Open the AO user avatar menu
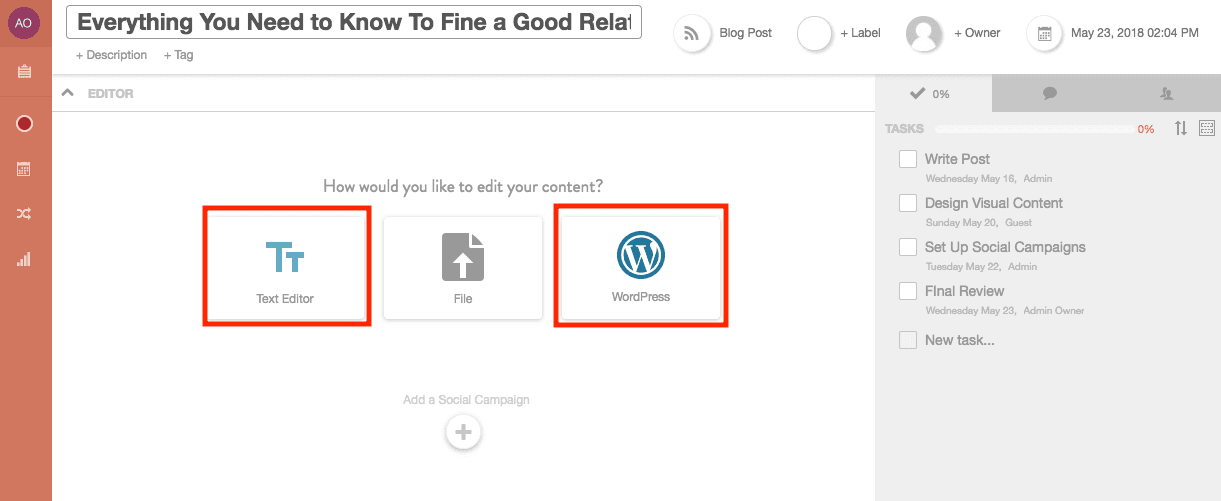 24,23
